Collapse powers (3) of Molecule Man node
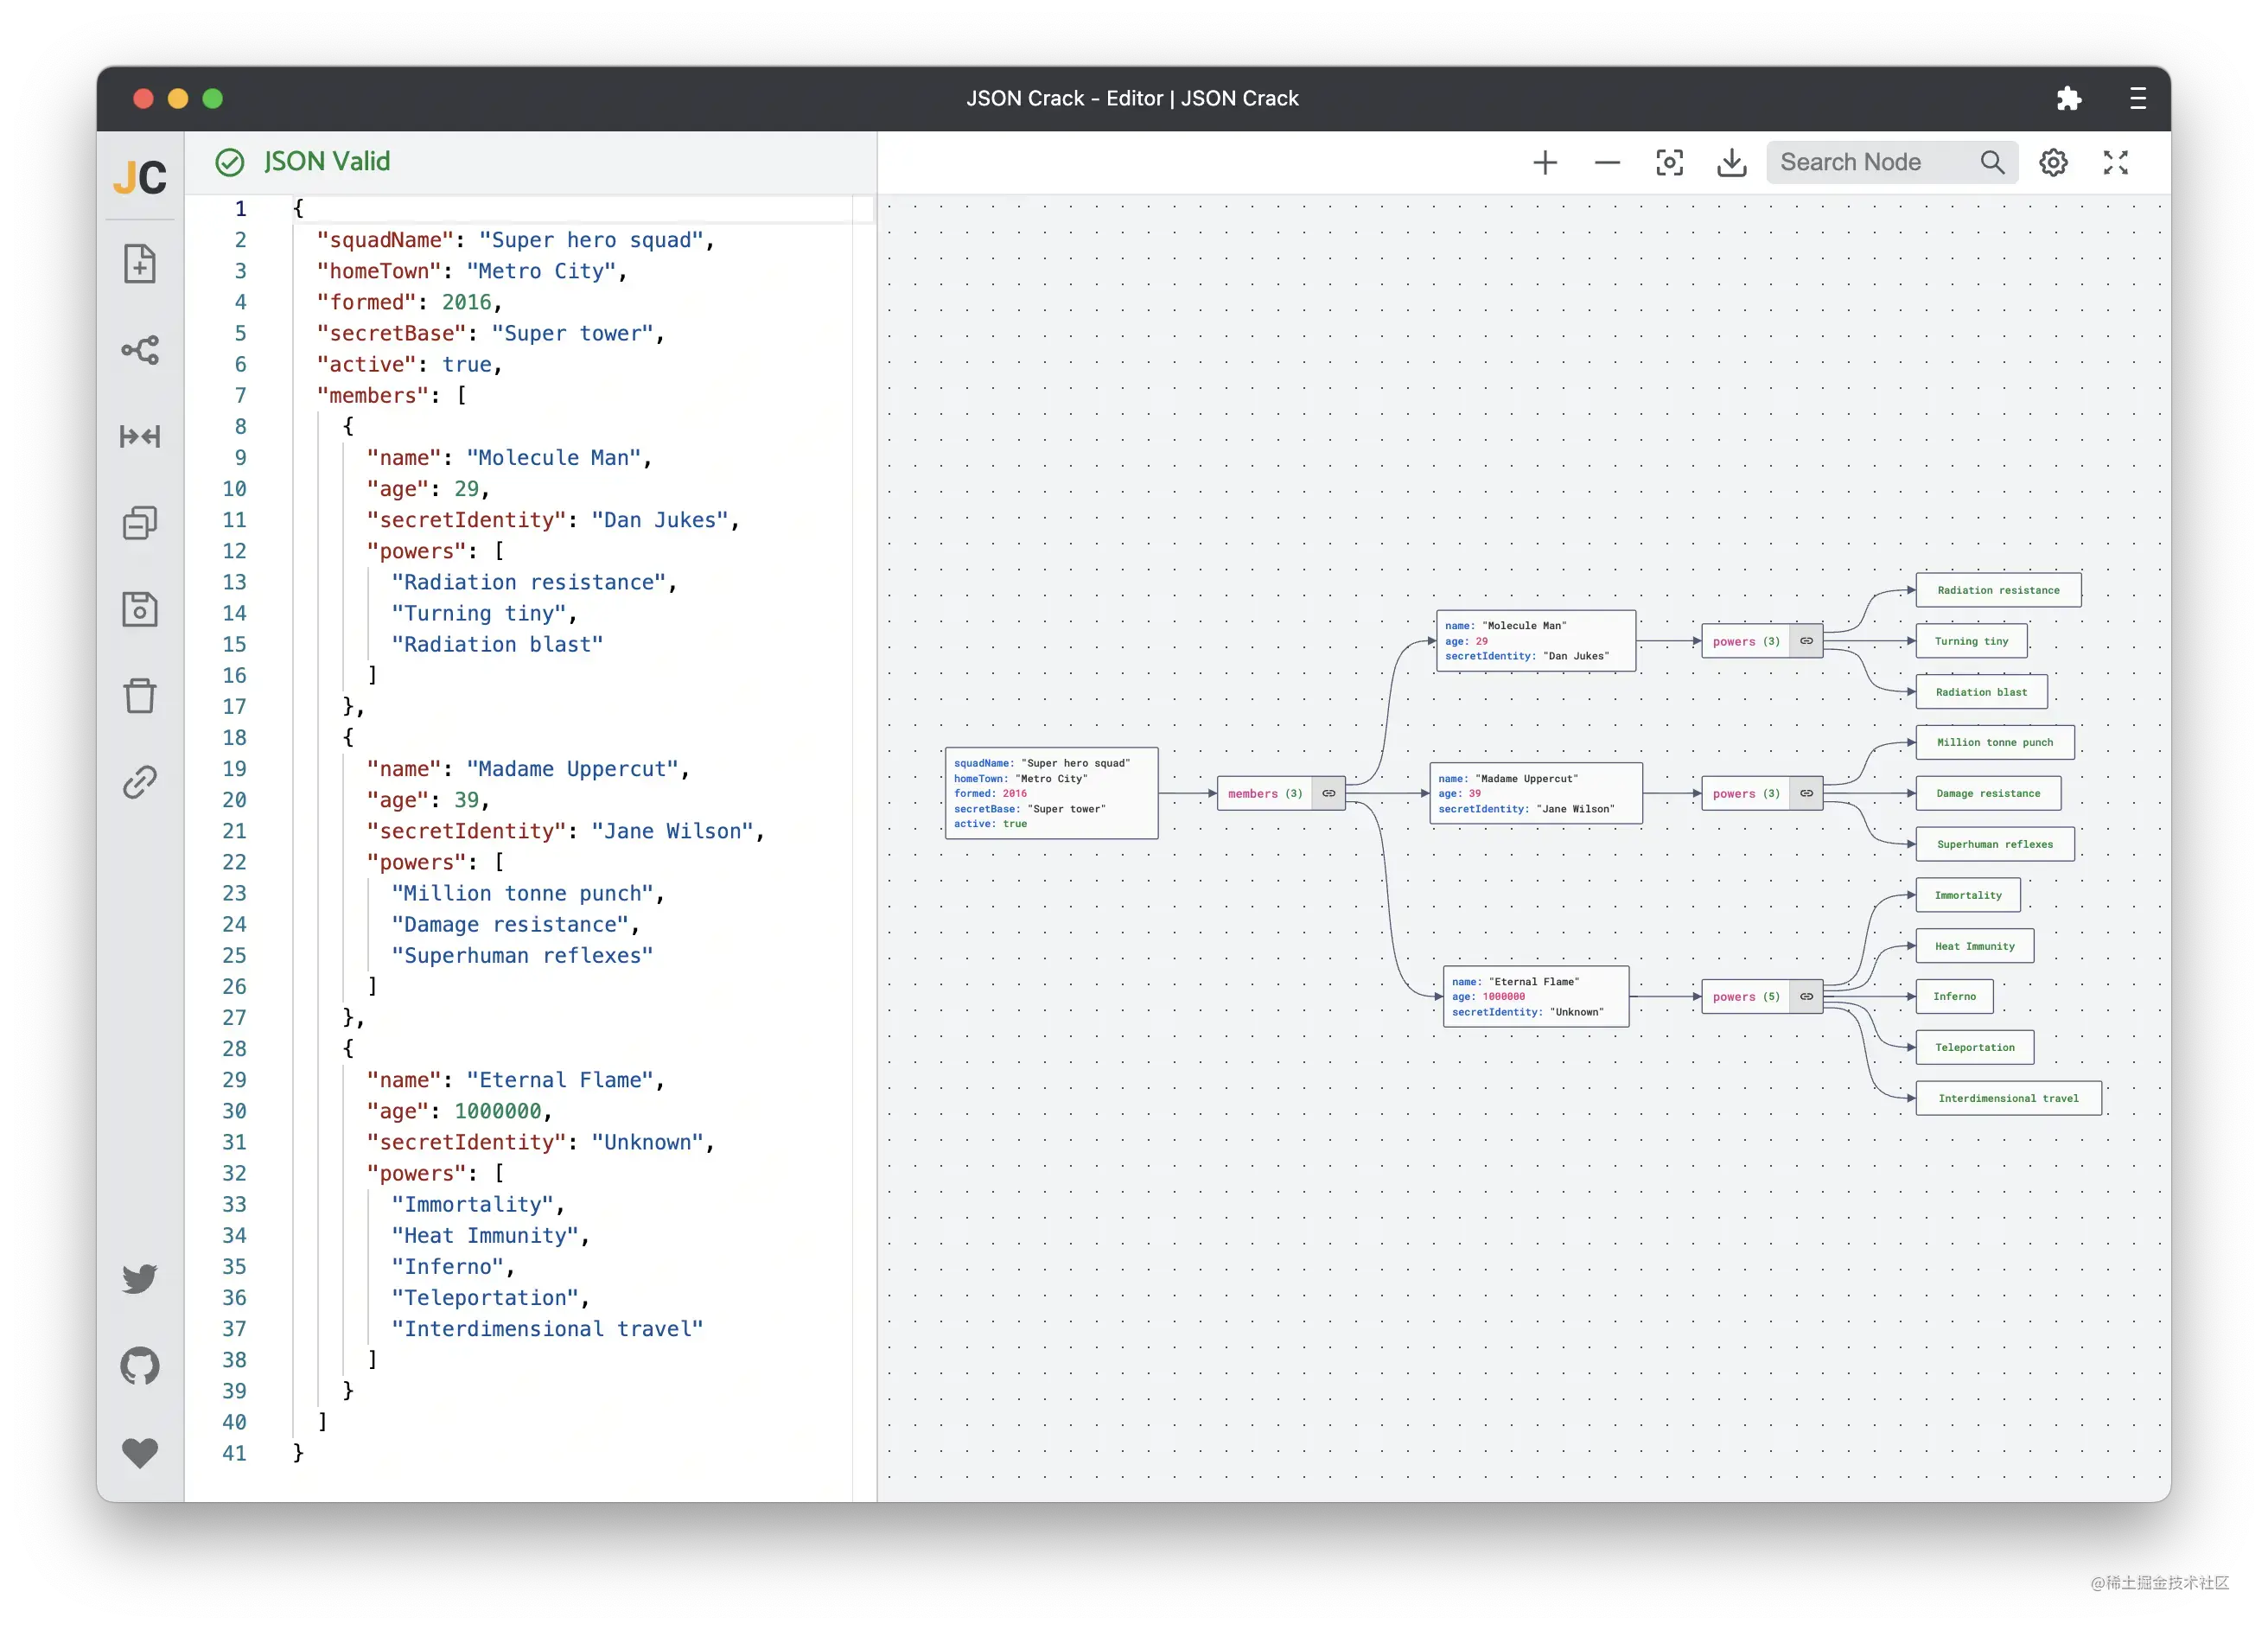The image size is (2268, 1630). (x=1806, y=641)
